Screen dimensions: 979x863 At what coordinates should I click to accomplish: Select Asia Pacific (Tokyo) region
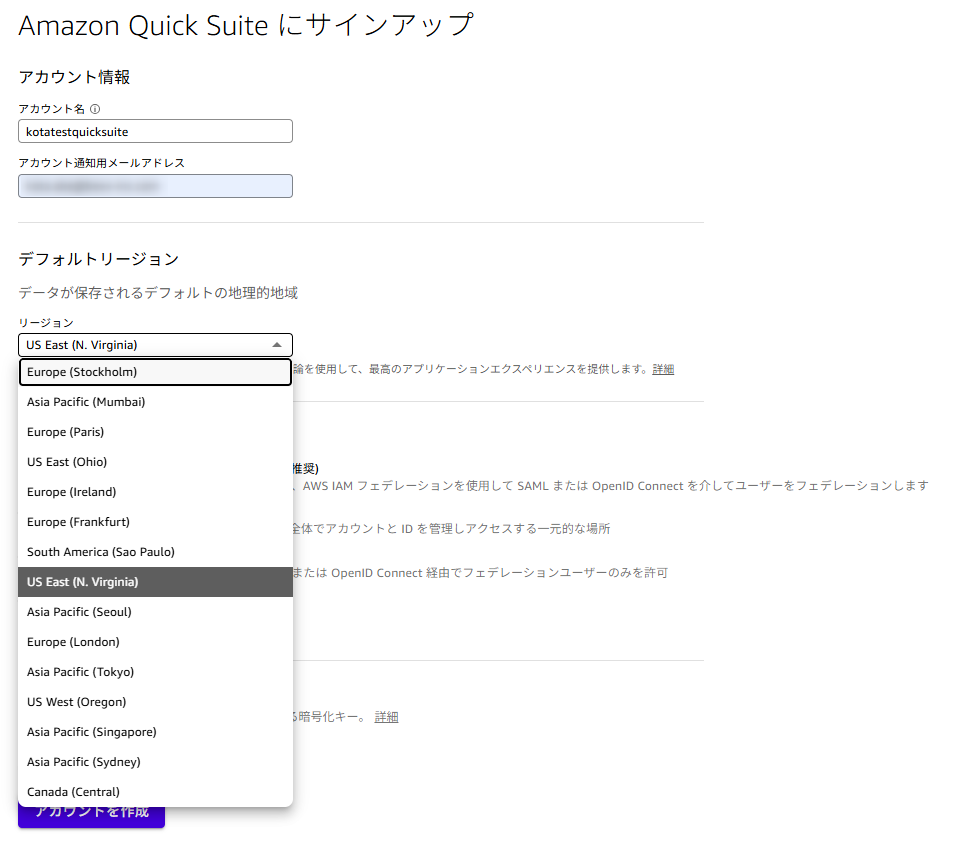click(155, 672)
